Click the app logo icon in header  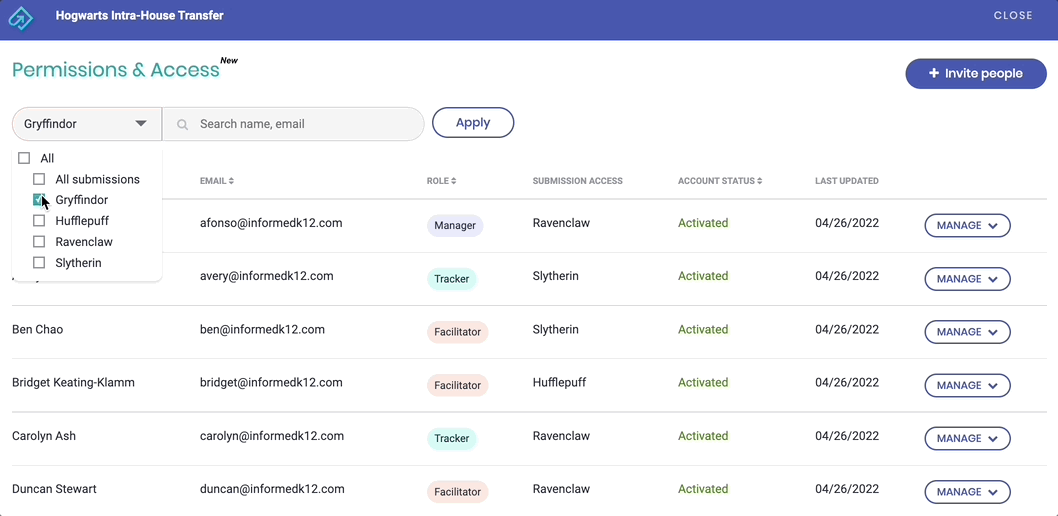(x=20, y=18)
